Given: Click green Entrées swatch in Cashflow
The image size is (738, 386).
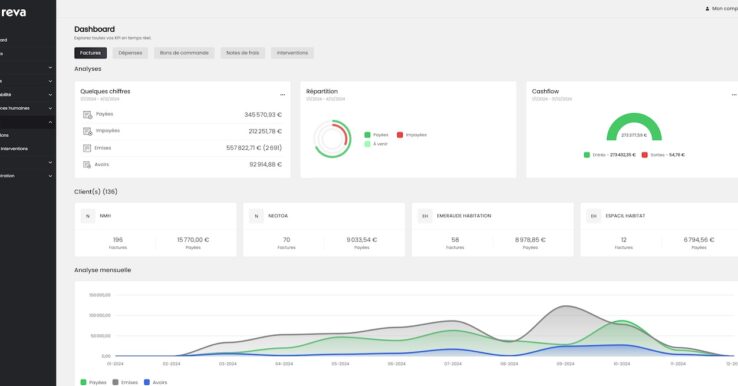Looking at the screenshot, I should [586, 155].
